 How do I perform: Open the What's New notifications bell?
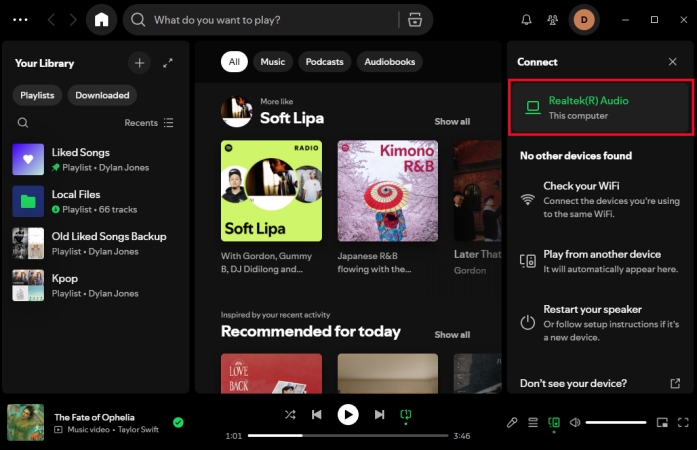pyautogui.click(x=526, y=20)
